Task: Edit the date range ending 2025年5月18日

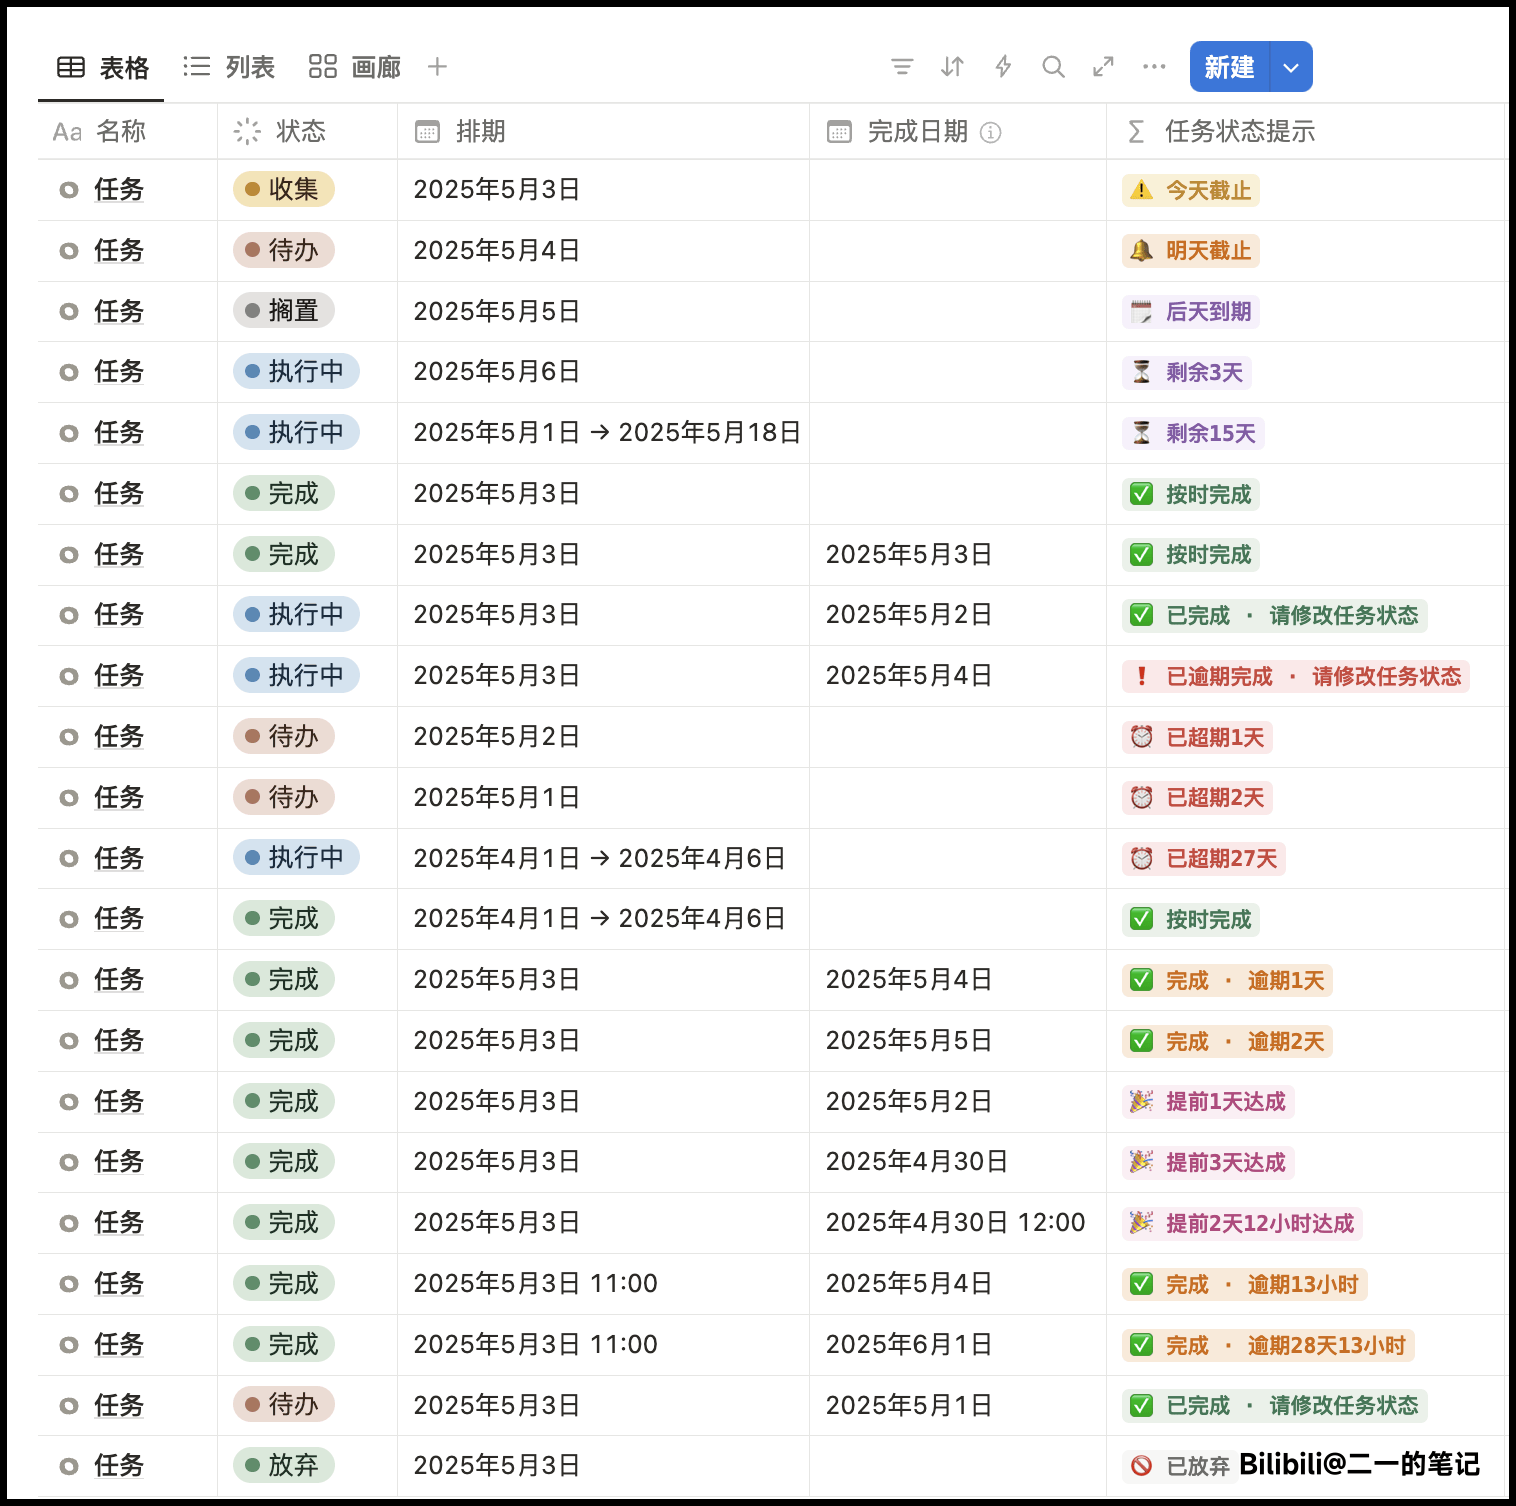Action: pyautogui.click(x=607, y=433)
